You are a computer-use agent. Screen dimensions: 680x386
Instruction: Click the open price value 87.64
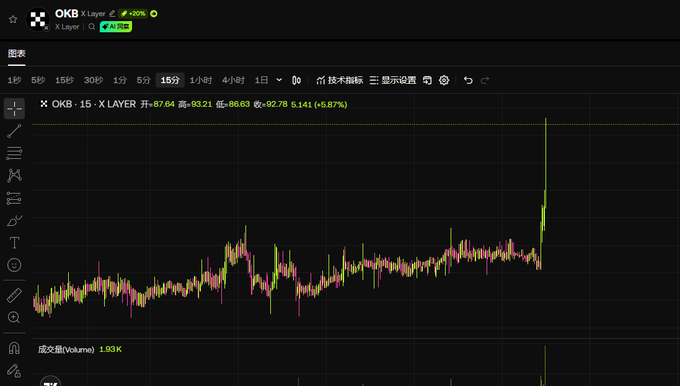tap(164, 104)
